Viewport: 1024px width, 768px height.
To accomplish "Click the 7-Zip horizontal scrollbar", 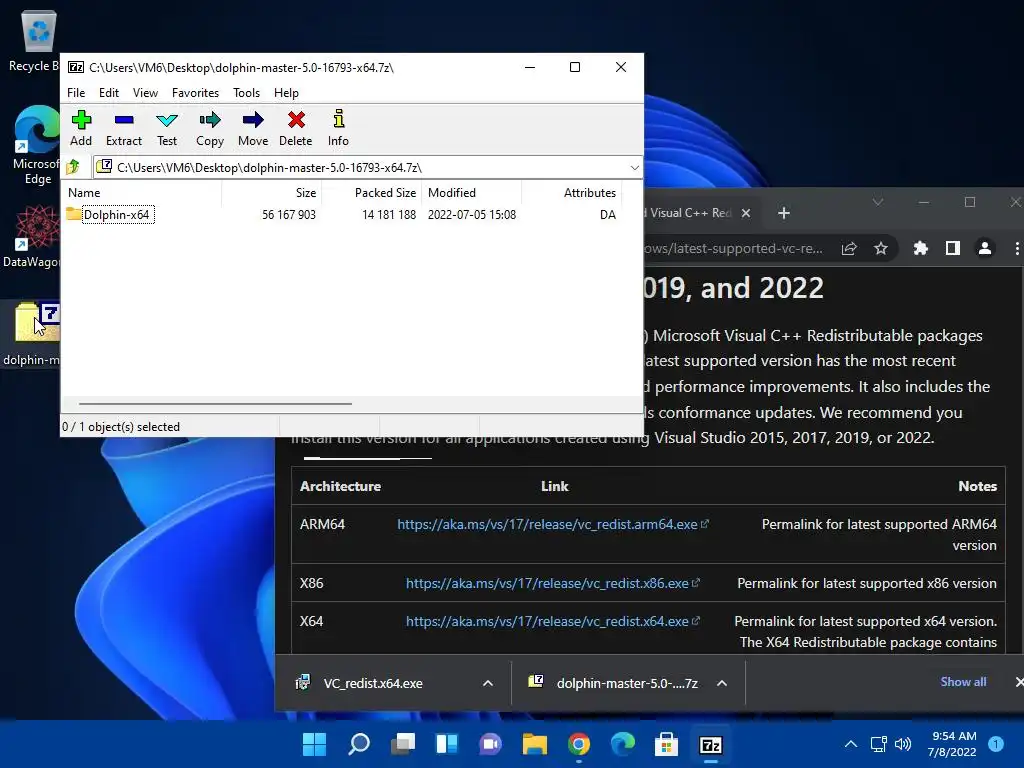I will coord(216,404).
